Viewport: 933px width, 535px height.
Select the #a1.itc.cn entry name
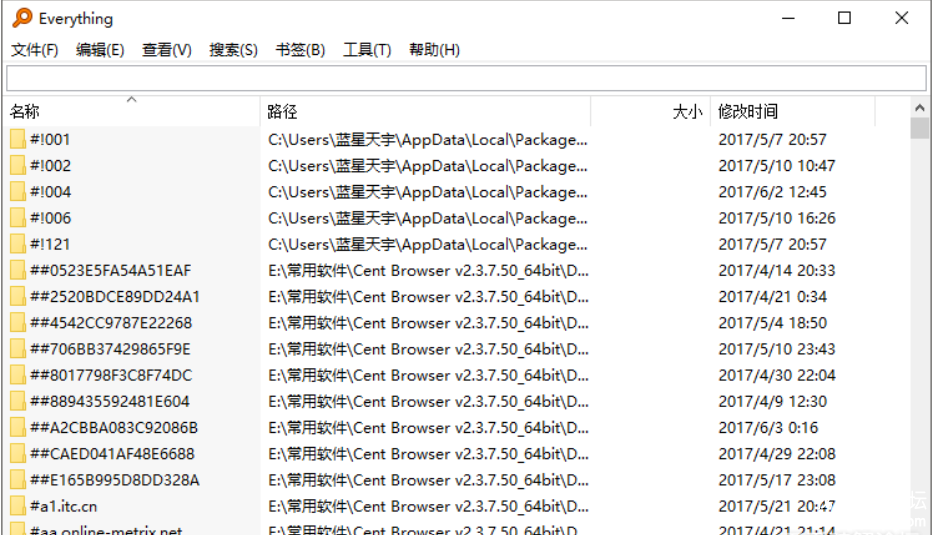coord(64,506)
